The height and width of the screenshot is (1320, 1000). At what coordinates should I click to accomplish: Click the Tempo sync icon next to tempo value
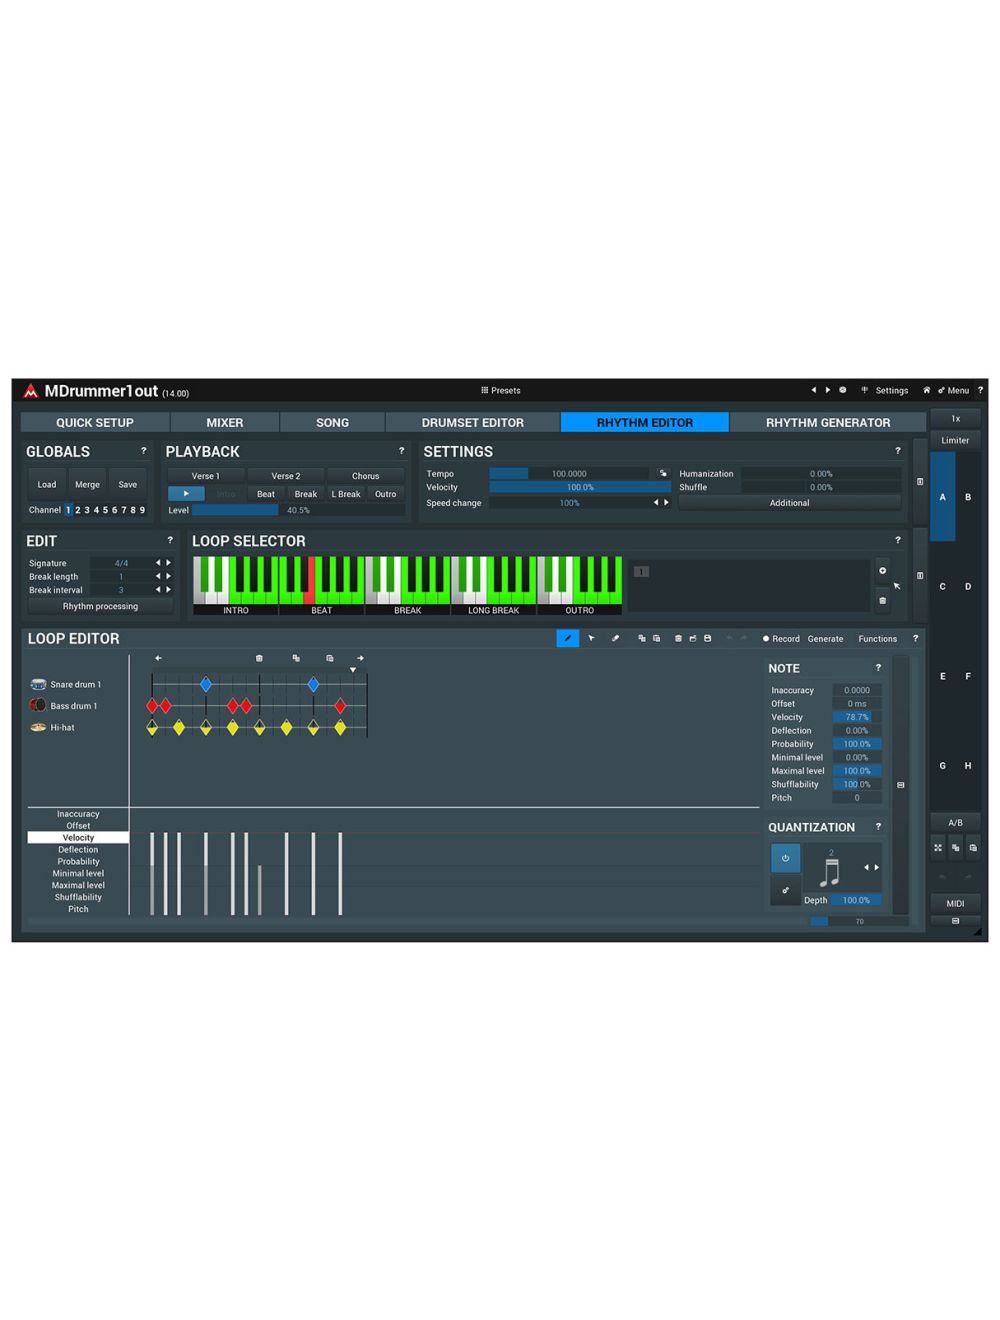pyautogui.click(x=662, y=474)
